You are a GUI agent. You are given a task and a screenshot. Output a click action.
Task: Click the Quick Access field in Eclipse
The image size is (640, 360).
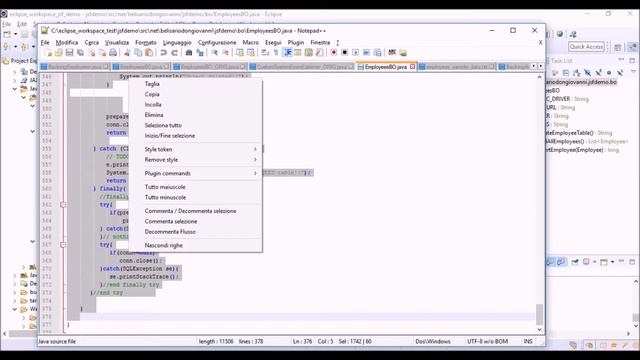[586, 47]
